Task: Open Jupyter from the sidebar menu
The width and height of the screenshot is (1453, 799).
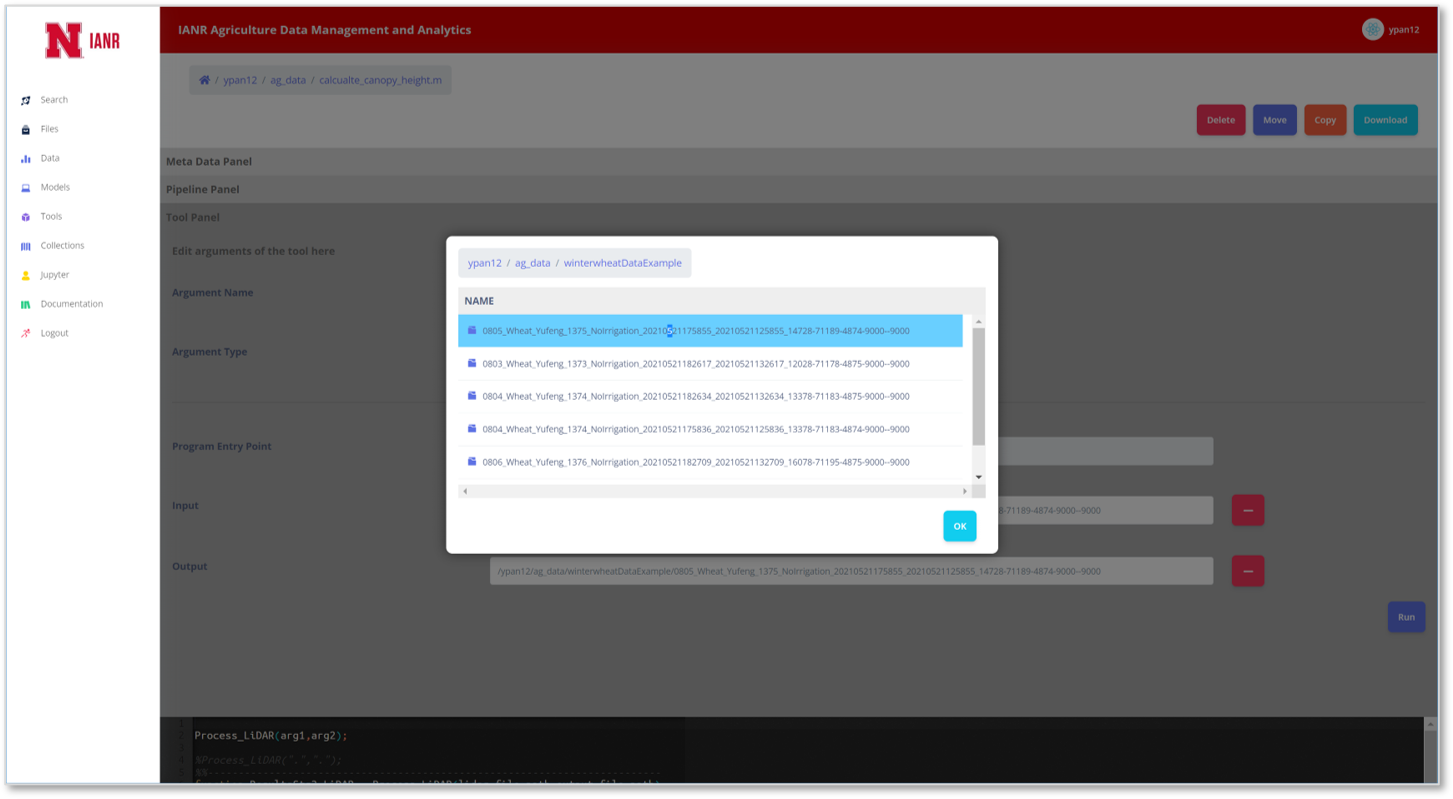Action: pos(55,274)
